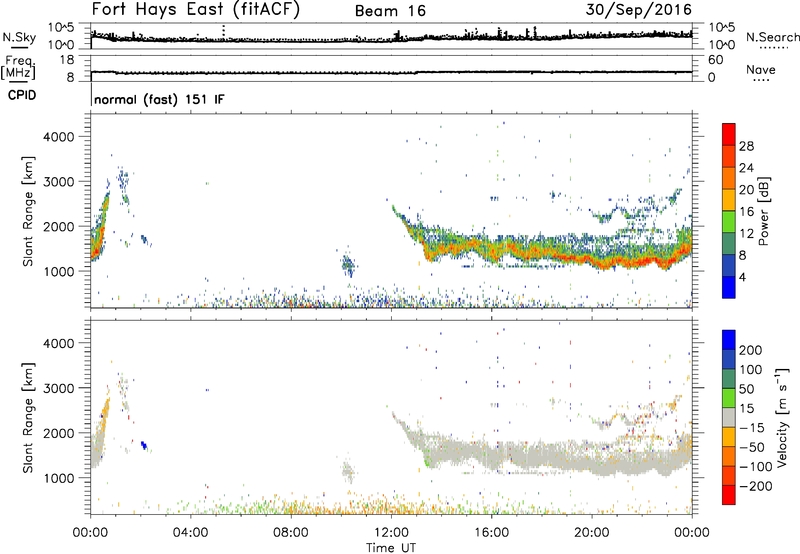Click the '12:00' time tick label
The height and width of the screenshot is (554, 800).
[391, 532]
